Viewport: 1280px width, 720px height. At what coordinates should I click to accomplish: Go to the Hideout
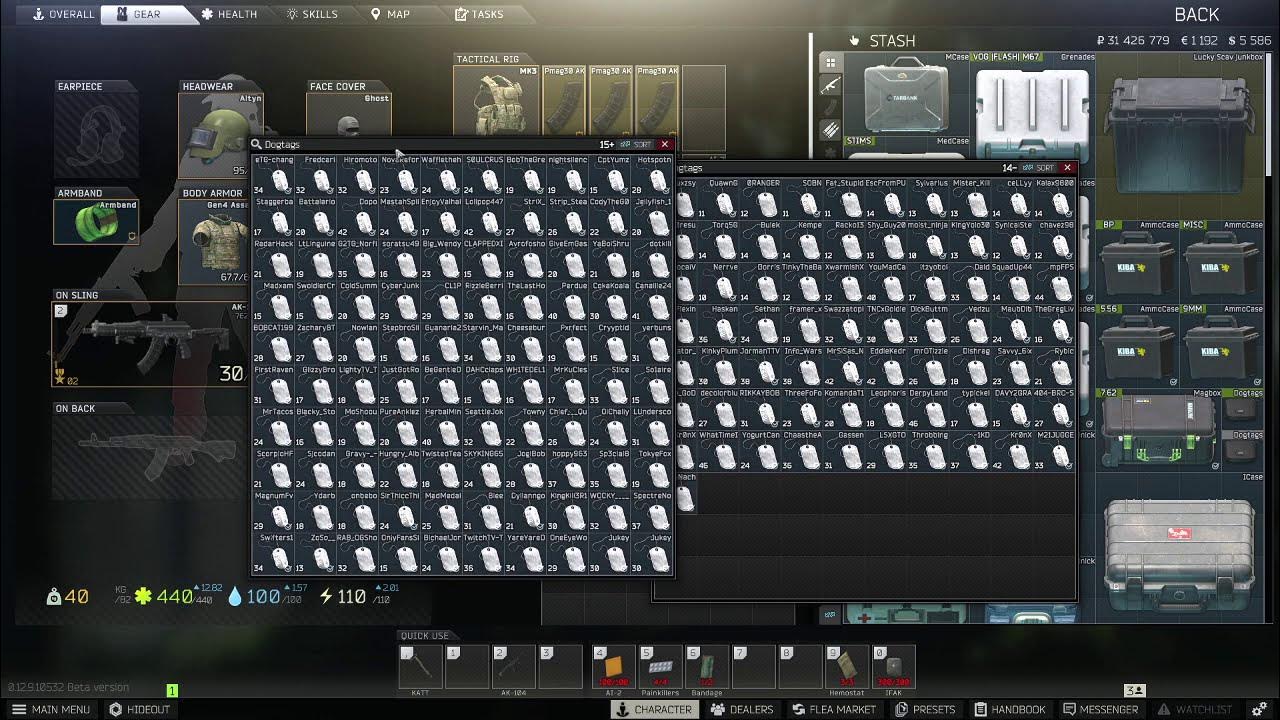point(140,709)
